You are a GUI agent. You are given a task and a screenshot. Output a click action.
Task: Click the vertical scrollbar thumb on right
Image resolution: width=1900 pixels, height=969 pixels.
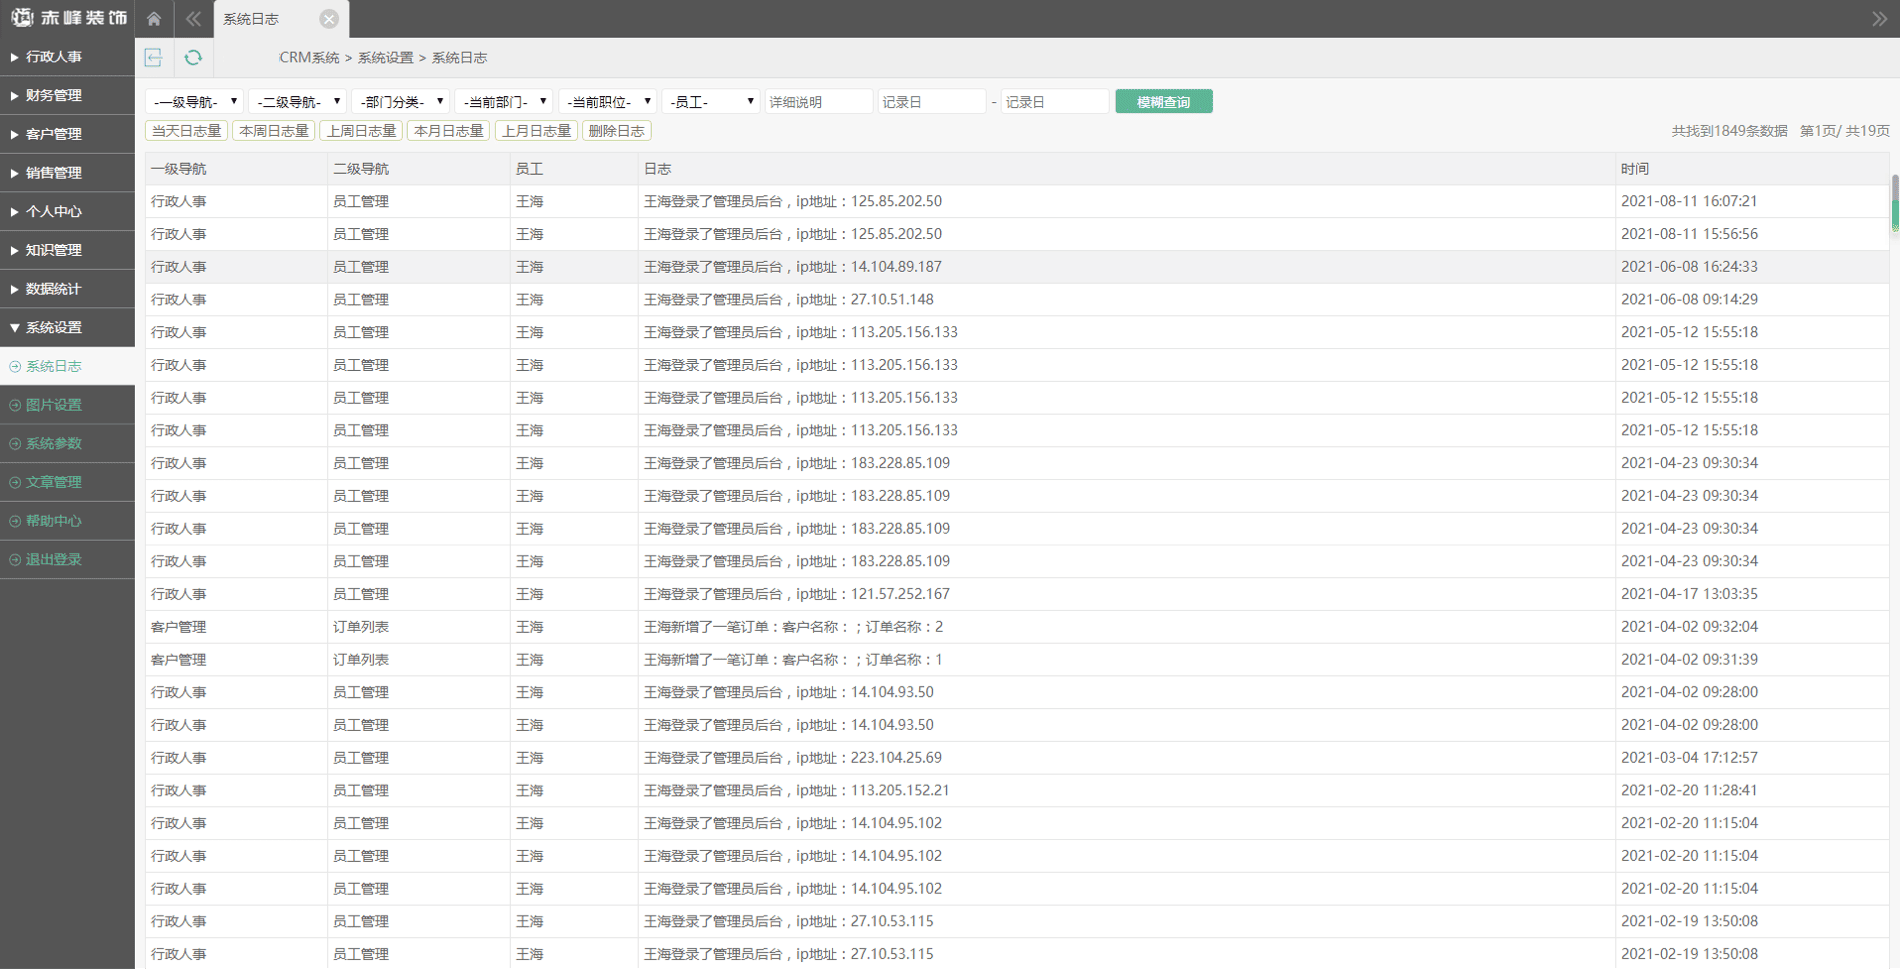pos(1893,203)
